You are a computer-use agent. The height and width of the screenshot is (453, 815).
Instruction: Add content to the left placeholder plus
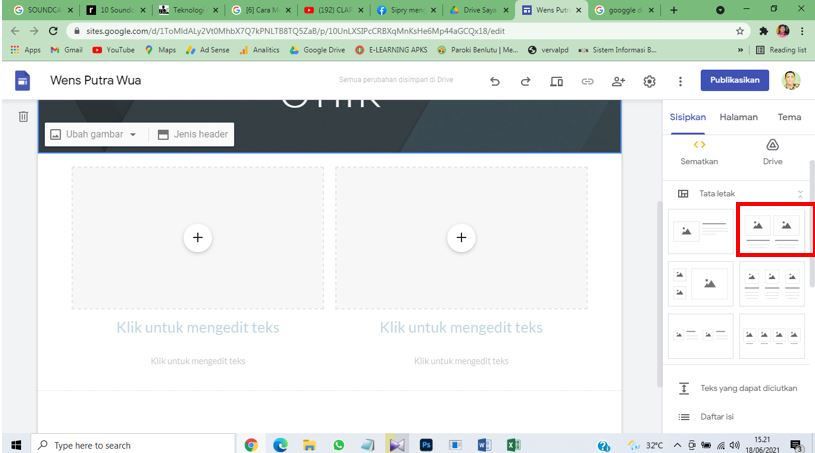[197, 237]
